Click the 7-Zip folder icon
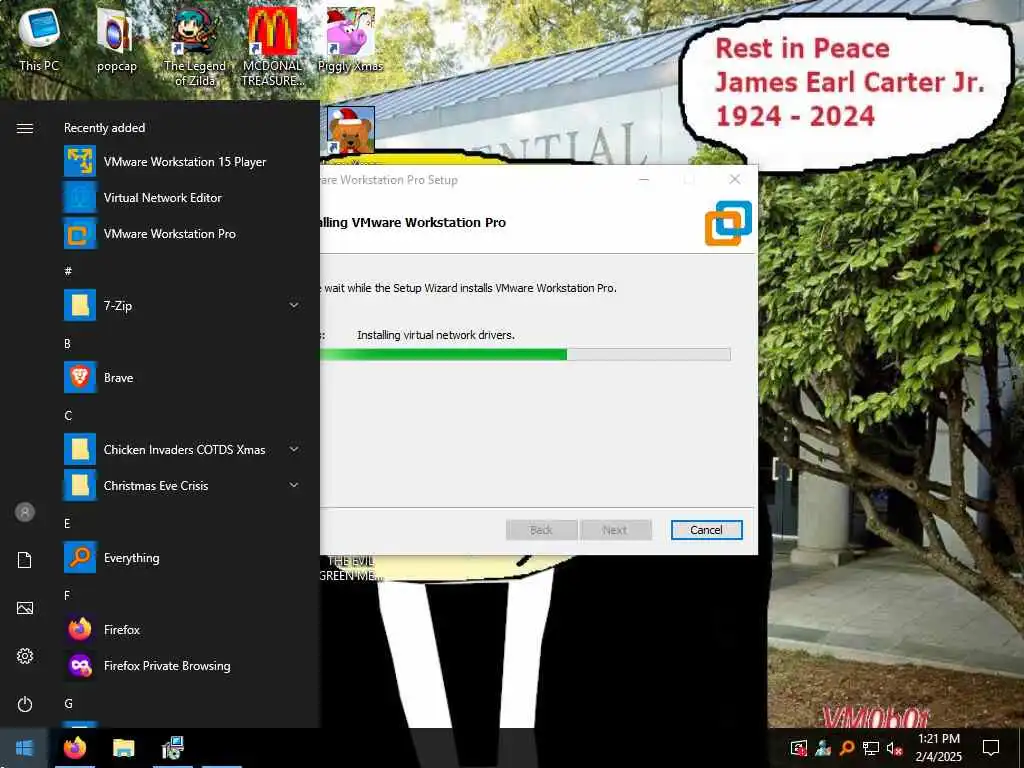 80,305
